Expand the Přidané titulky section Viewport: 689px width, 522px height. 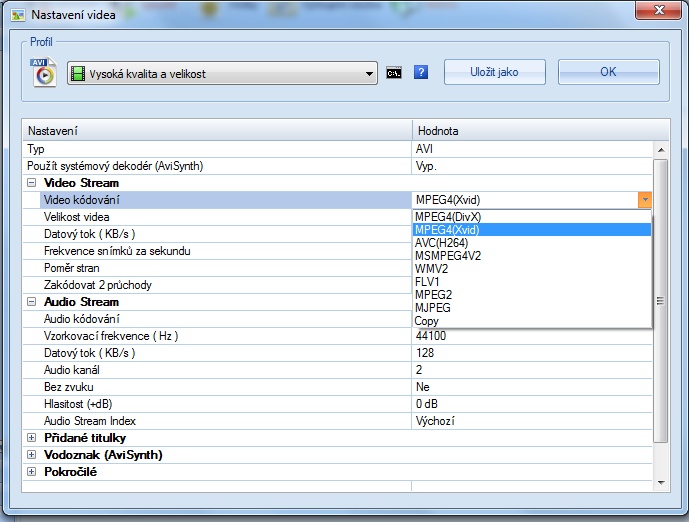[32, 438]
